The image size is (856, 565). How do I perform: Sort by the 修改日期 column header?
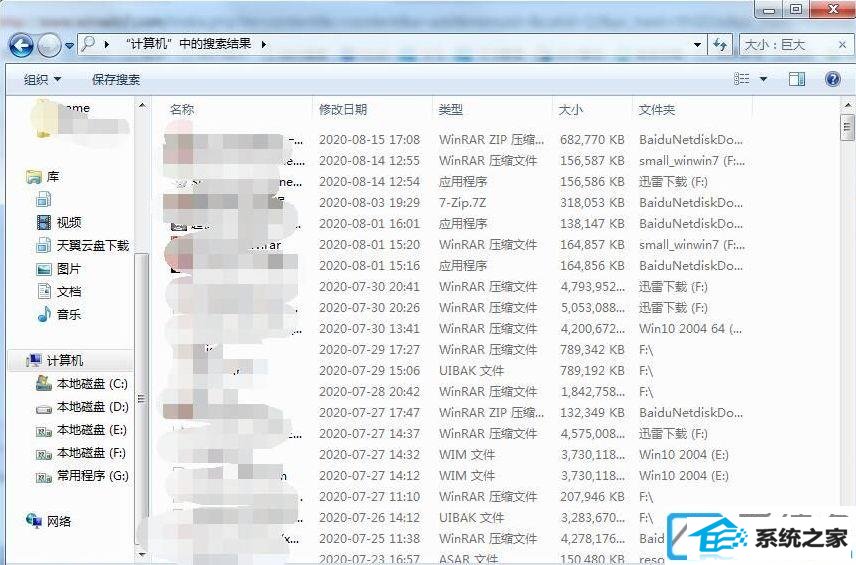pyautogui.click(x=343, y=110)
